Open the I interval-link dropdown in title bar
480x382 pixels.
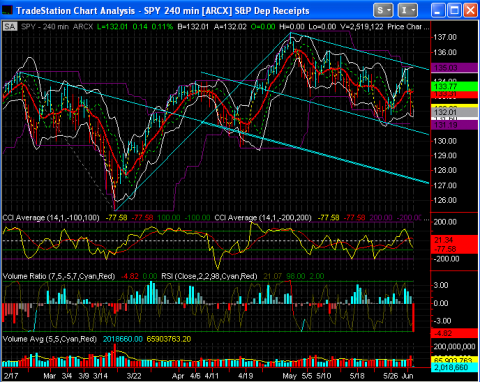point(408,11)
